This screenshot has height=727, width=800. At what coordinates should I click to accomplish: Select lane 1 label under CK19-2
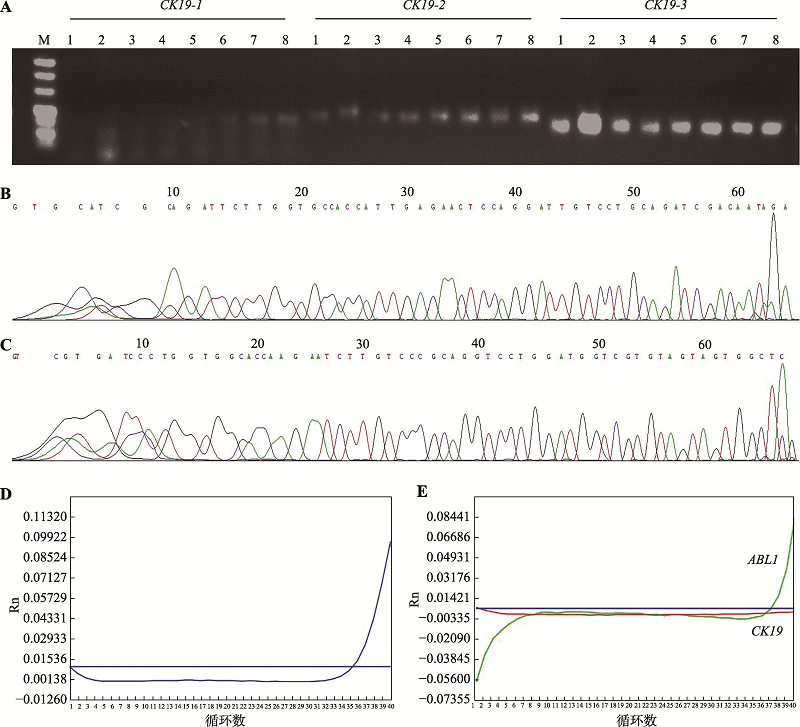(316, 40)
